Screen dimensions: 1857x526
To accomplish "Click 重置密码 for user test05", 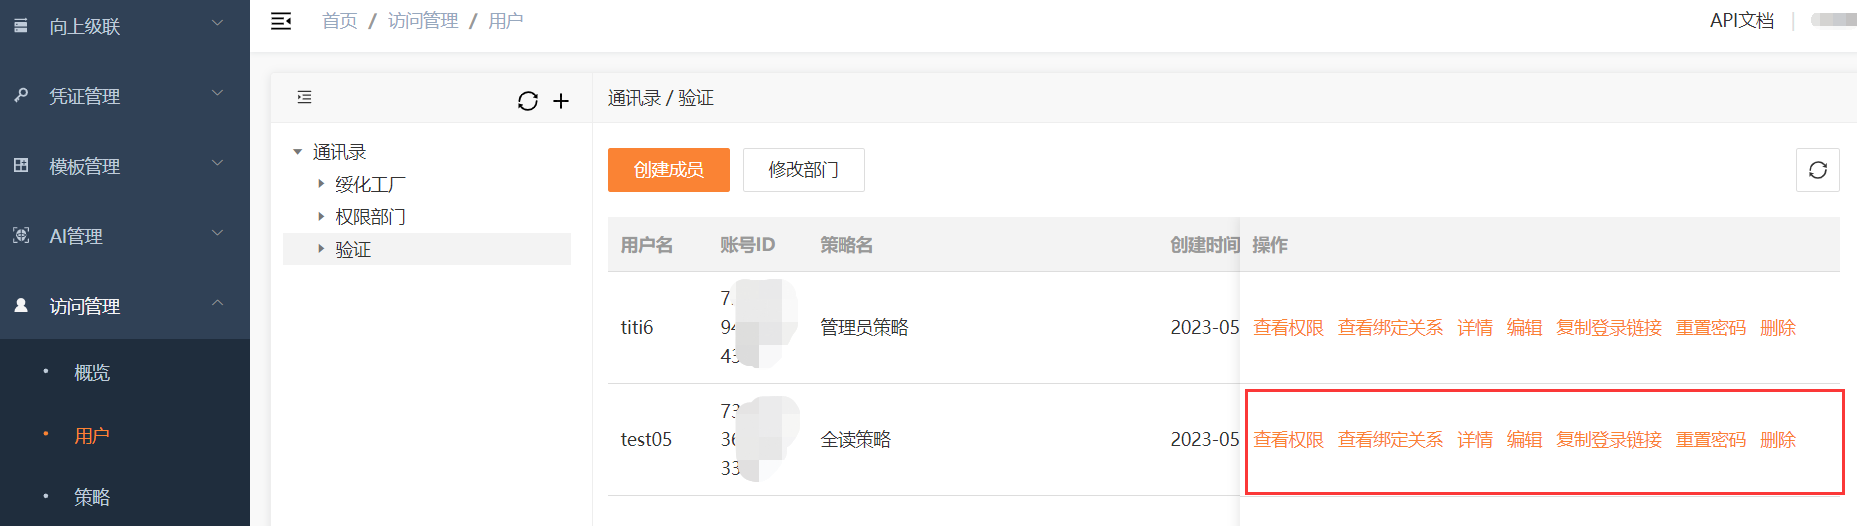I will (x=1711, y=439).
